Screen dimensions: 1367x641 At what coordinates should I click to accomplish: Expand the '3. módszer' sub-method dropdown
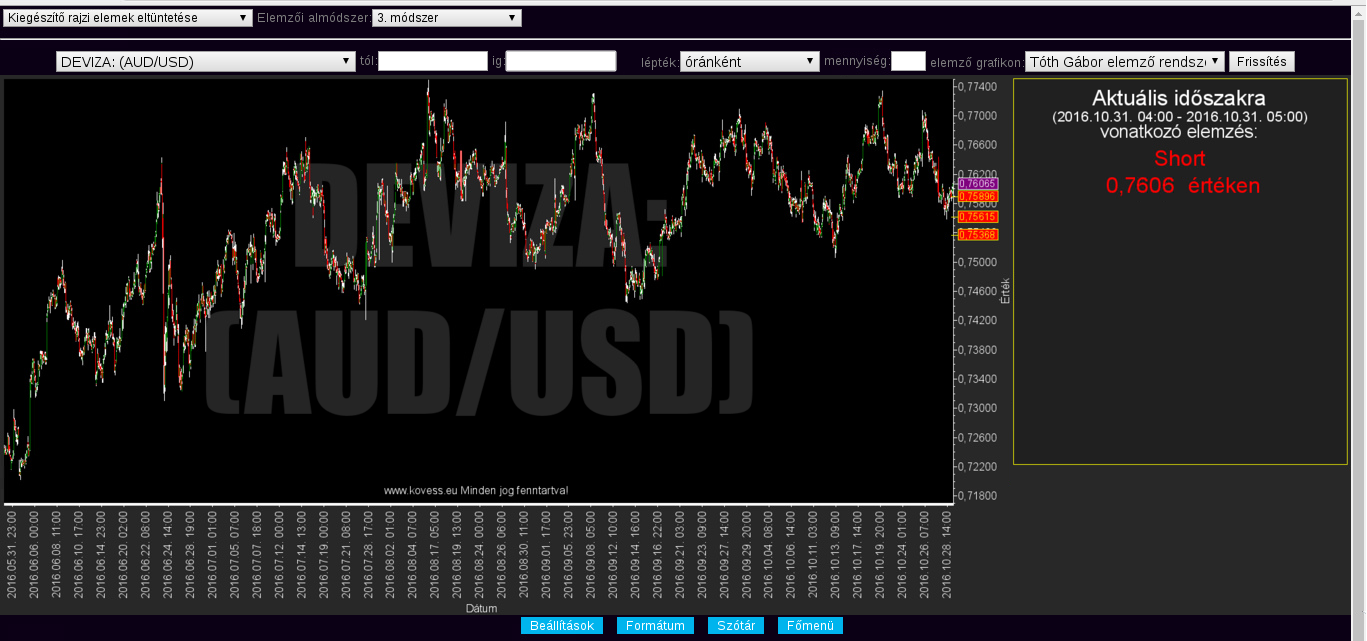(x=446, y=18)
